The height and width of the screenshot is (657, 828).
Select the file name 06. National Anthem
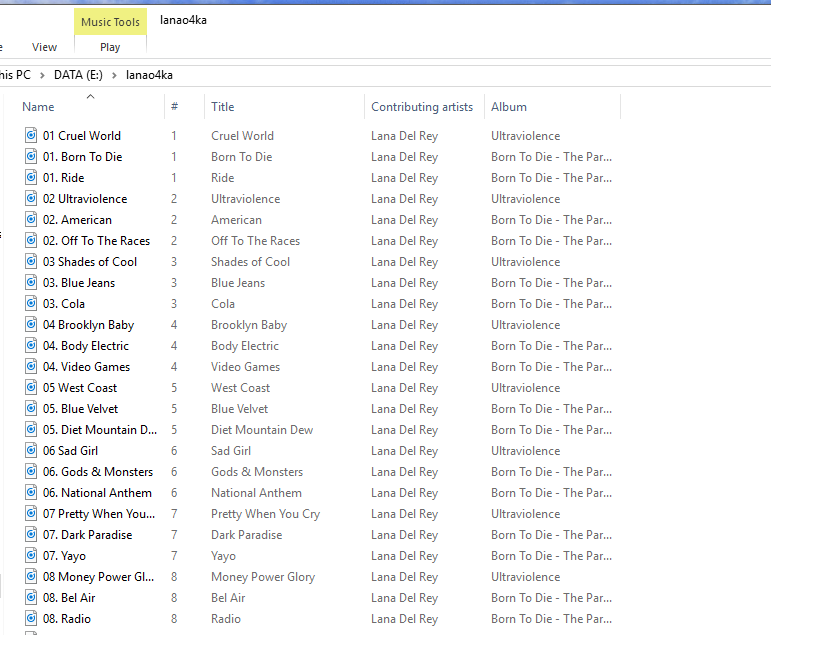97,493
